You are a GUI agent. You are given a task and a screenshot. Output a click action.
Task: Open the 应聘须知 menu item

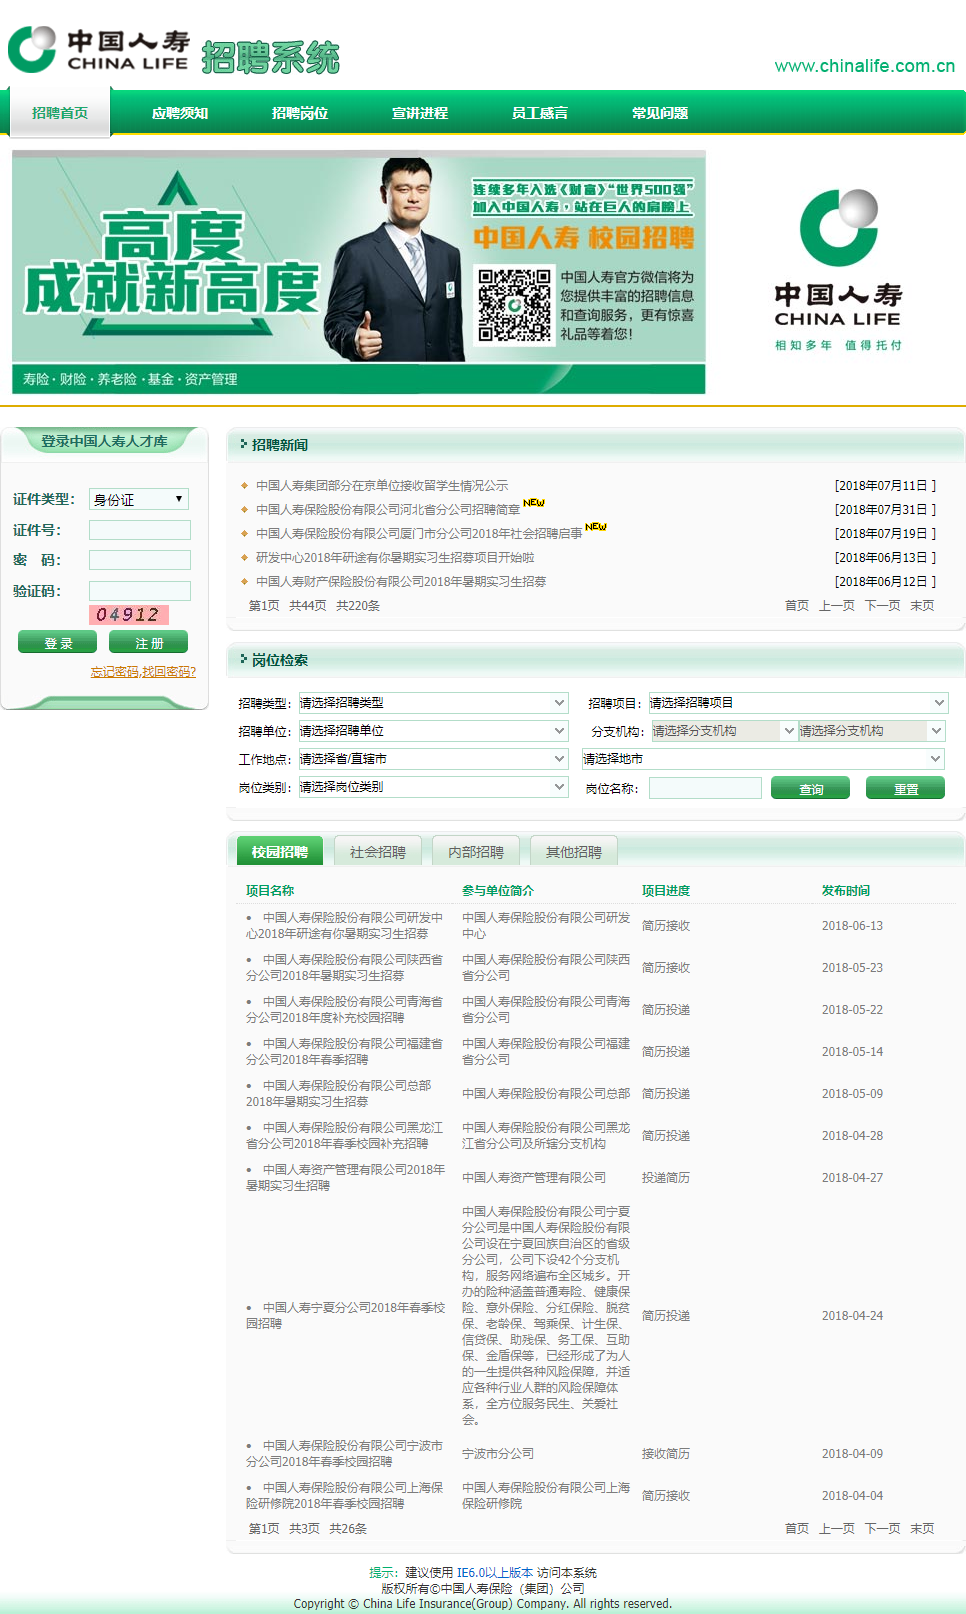(x=180, y=113)
